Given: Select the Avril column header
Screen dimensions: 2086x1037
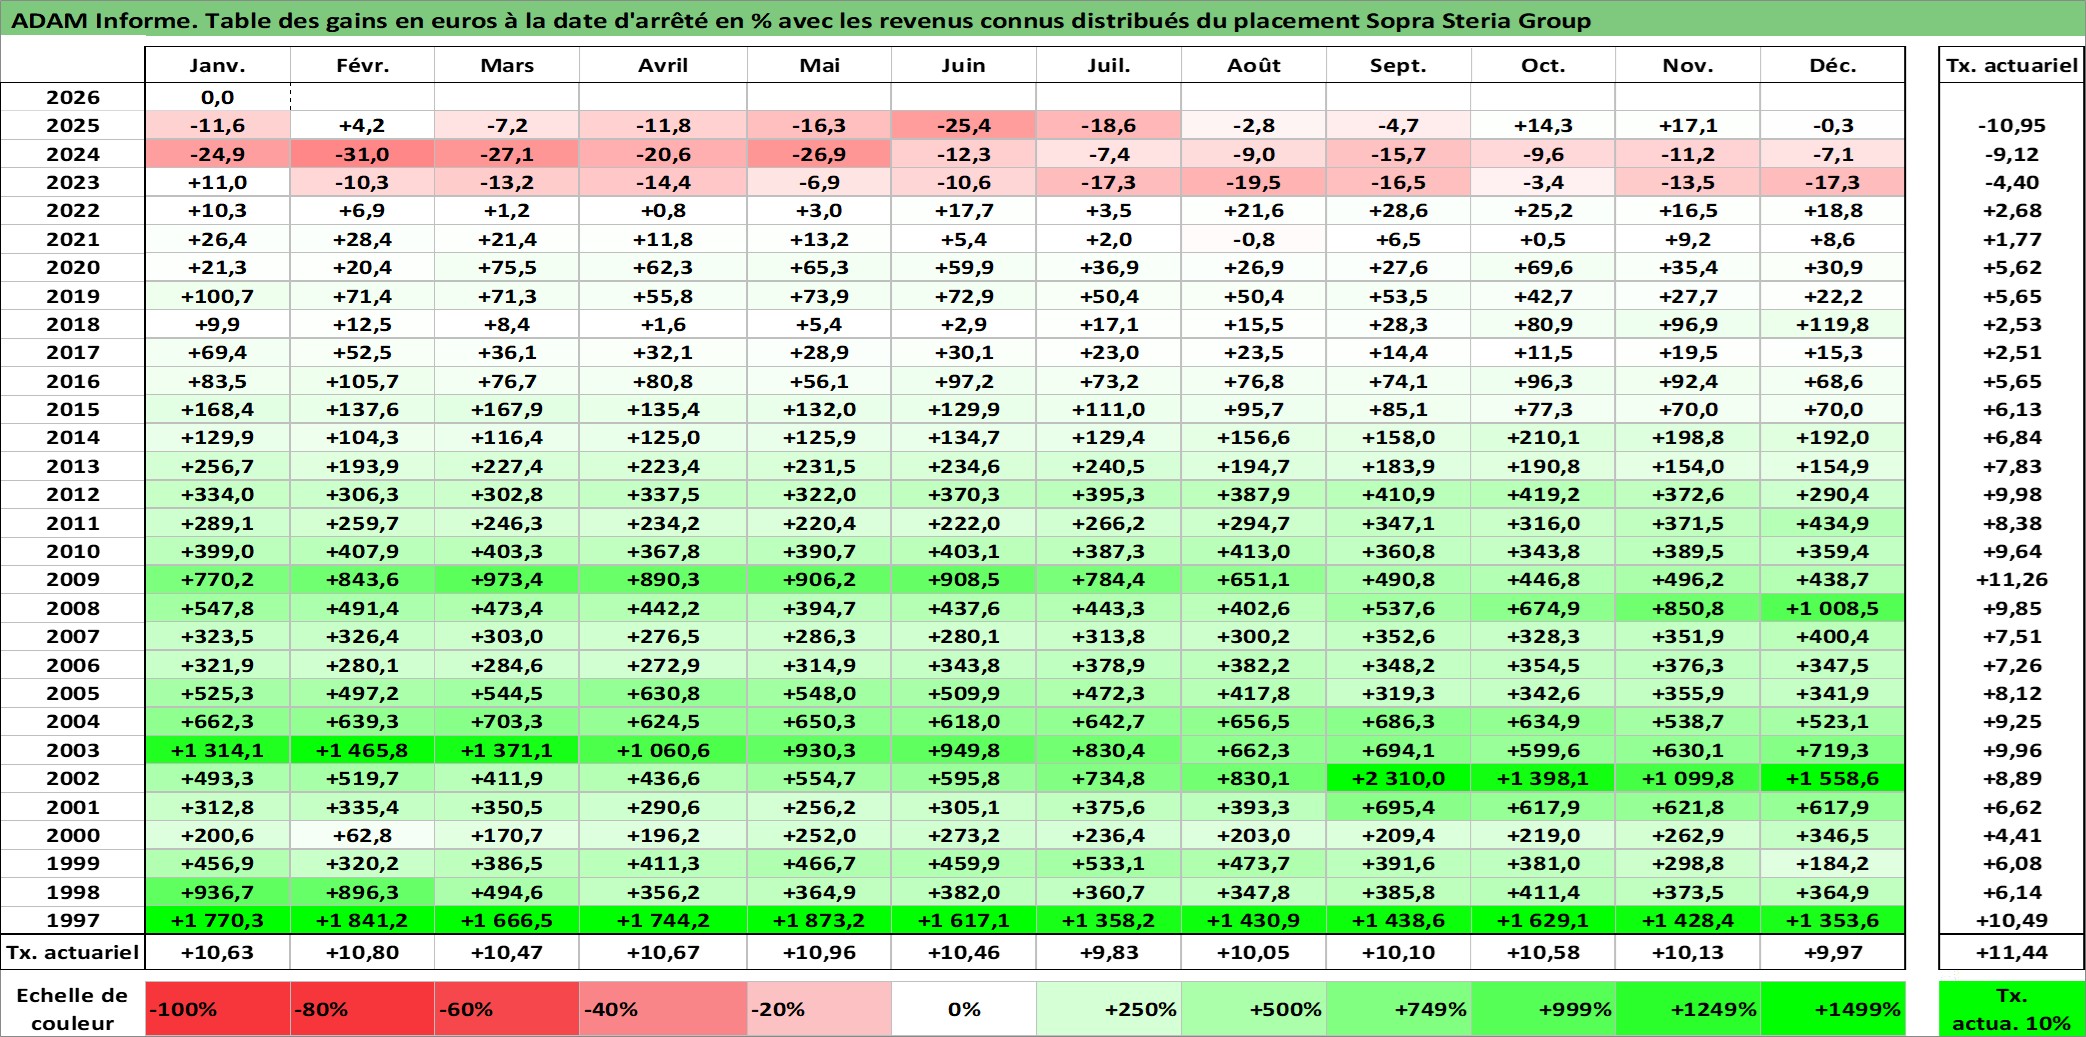Looking at the screenshot, I should click(x=663, y=65).
